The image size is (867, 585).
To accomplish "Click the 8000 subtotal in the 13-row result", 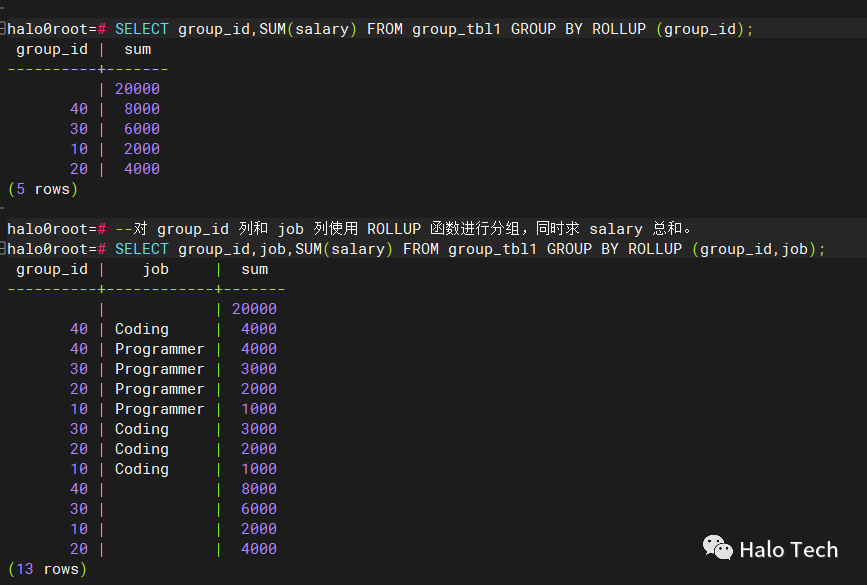I will (259, 489).
